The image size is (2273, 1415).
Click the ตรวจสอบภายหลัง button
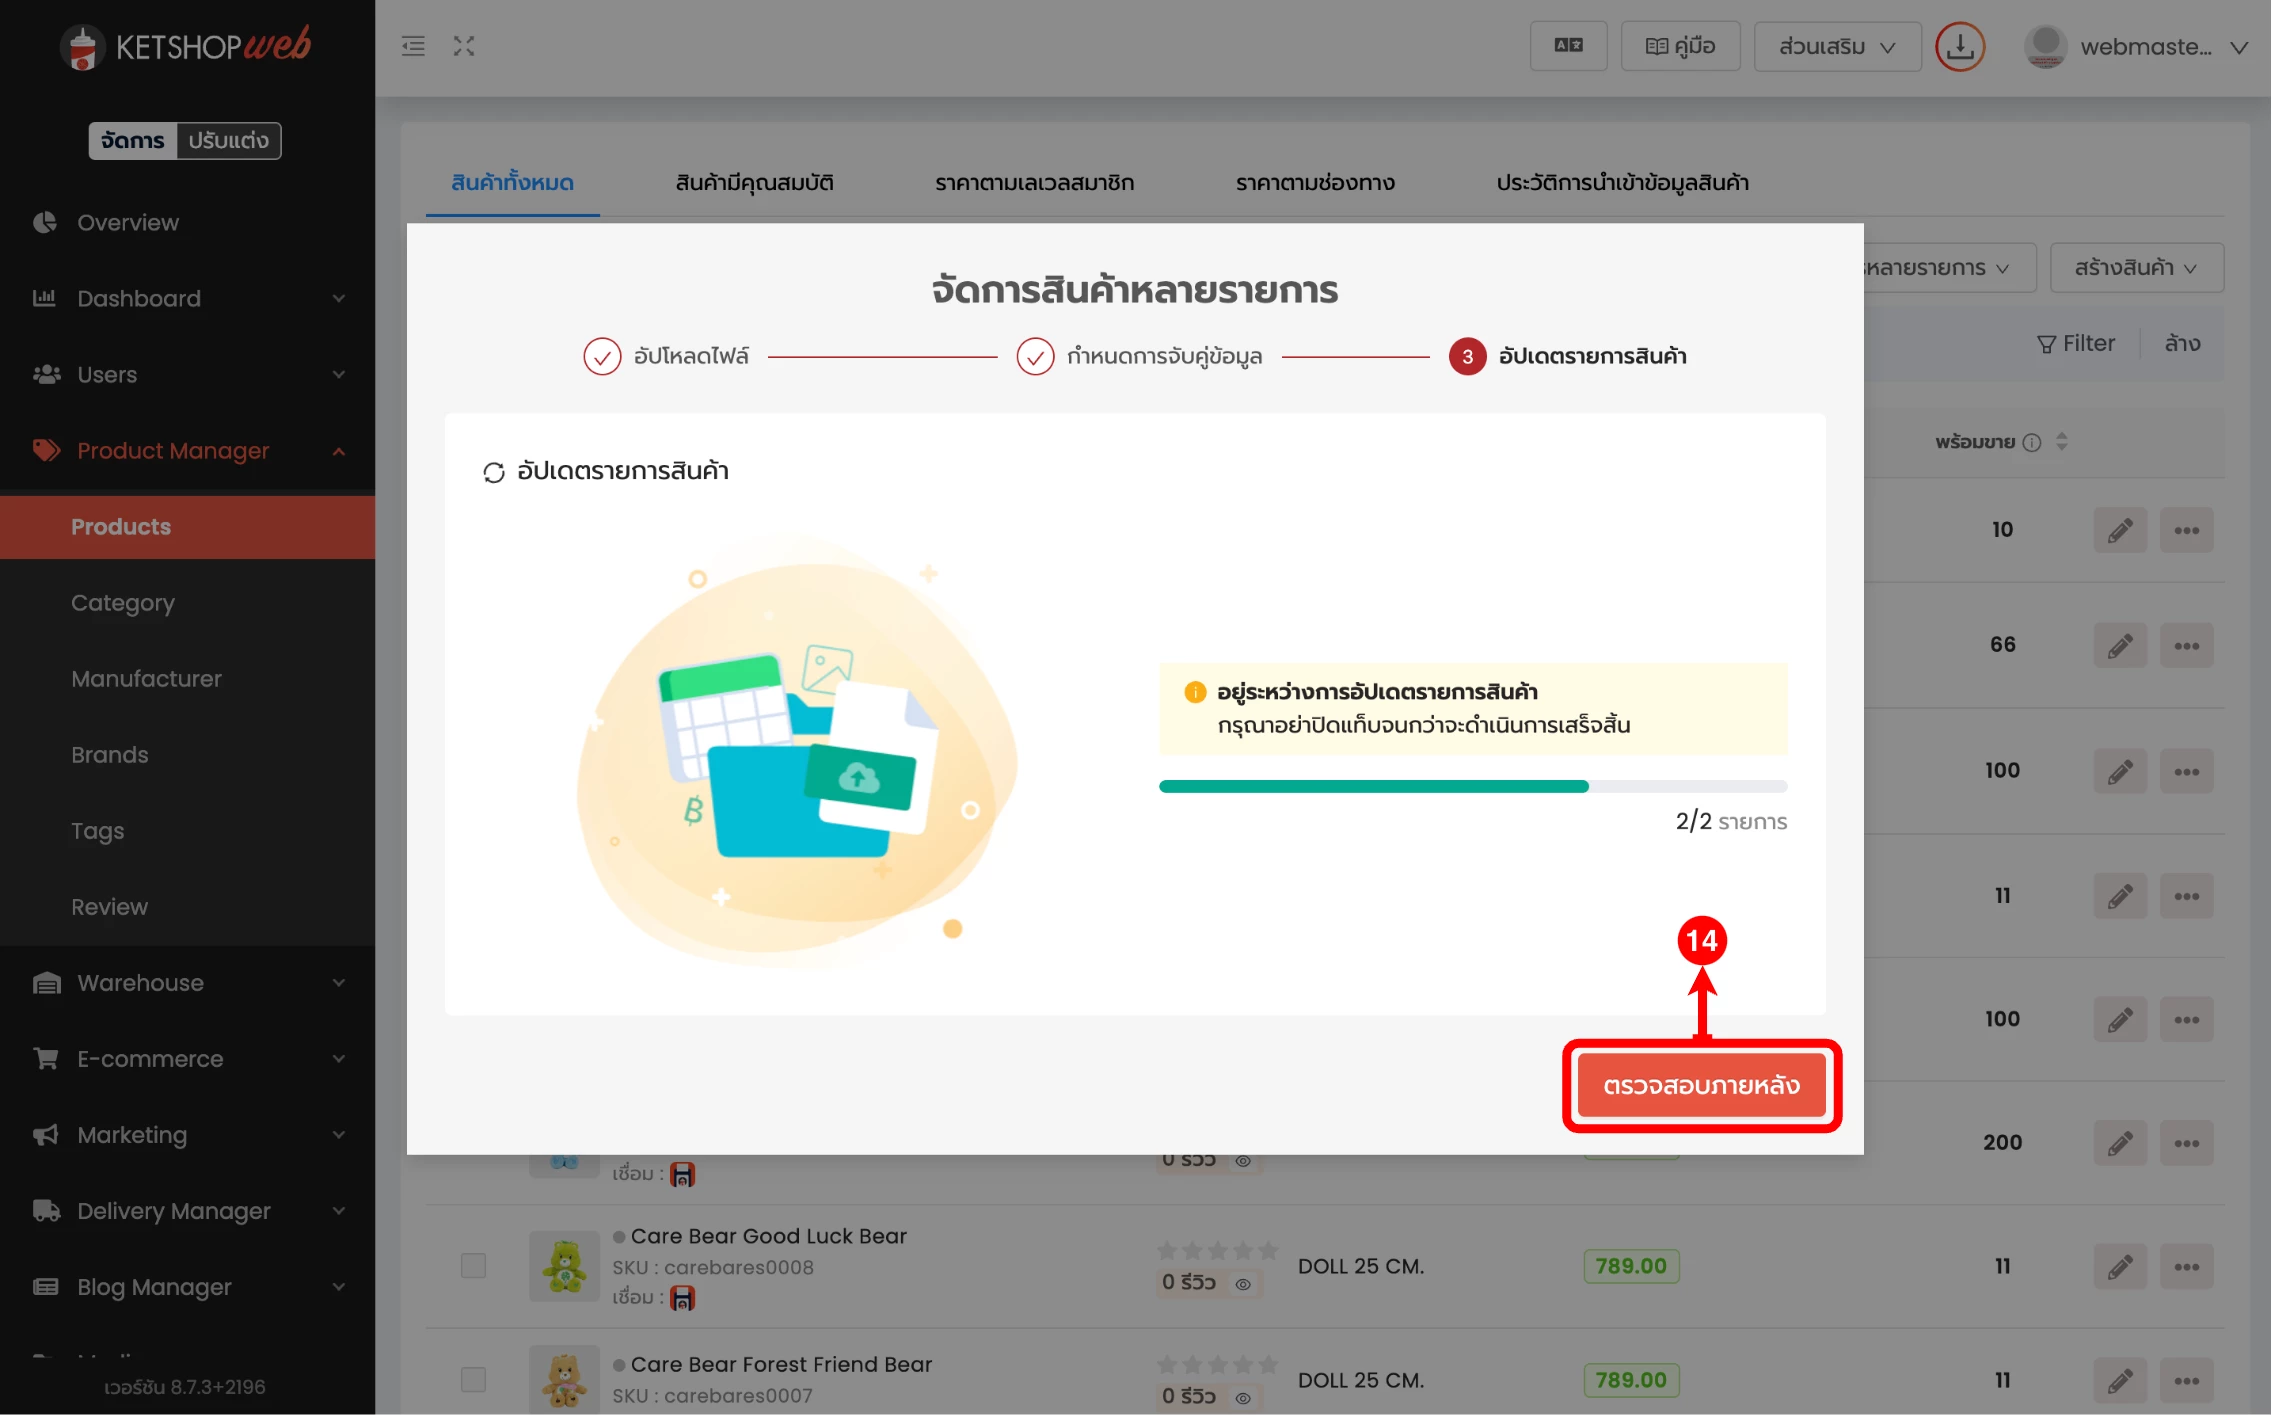pos(1701,1086)
